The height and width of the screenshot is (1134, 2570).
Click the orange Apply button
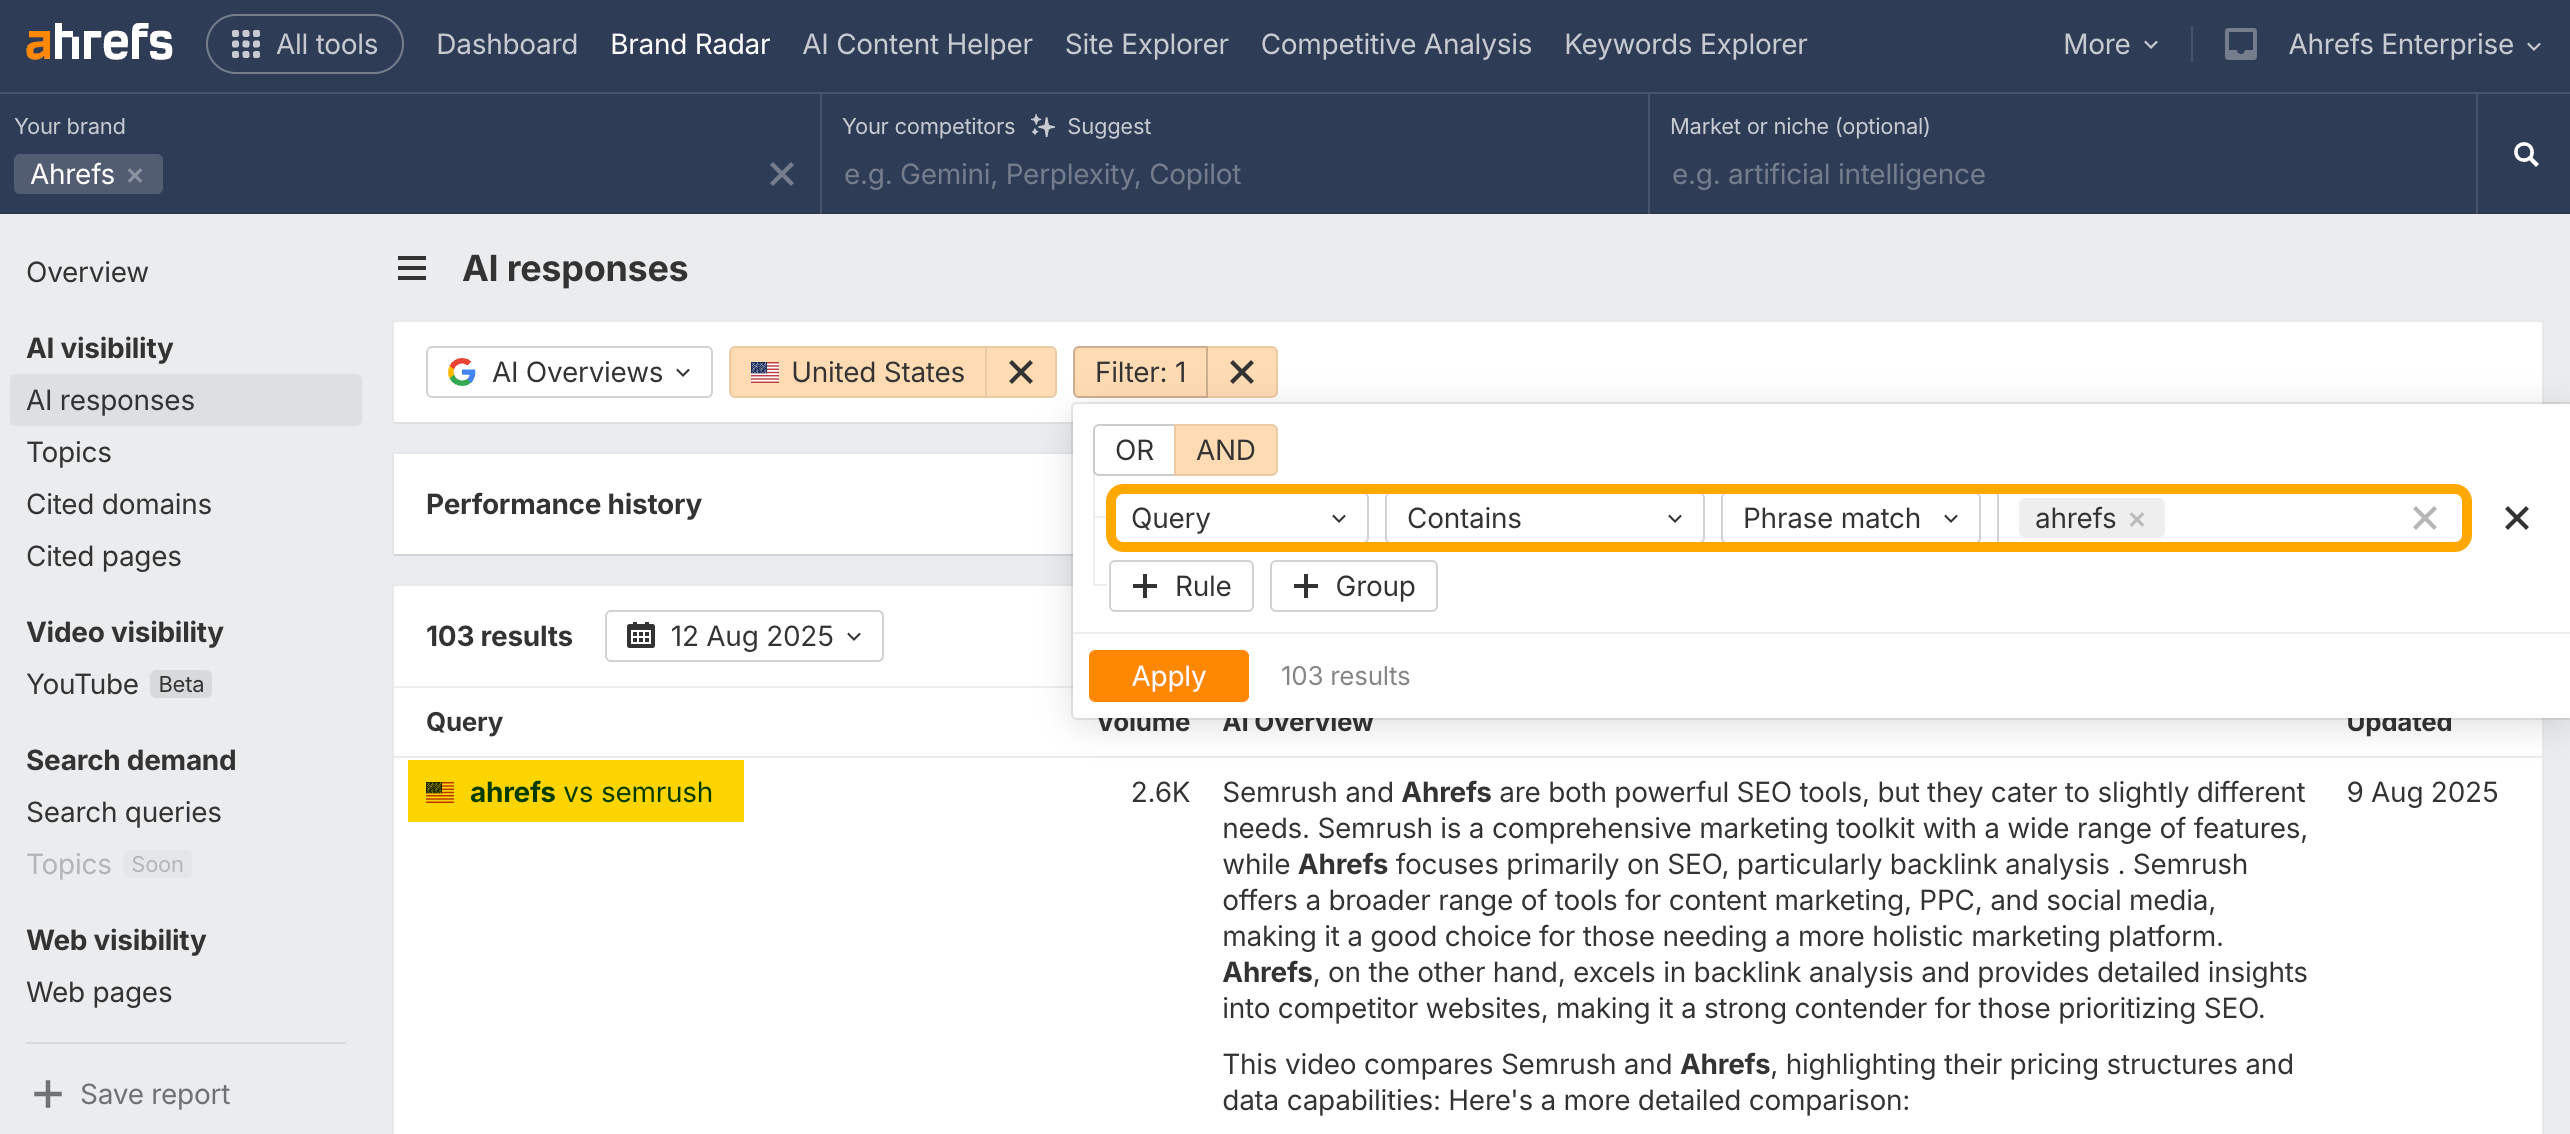tap(1168, 676)
